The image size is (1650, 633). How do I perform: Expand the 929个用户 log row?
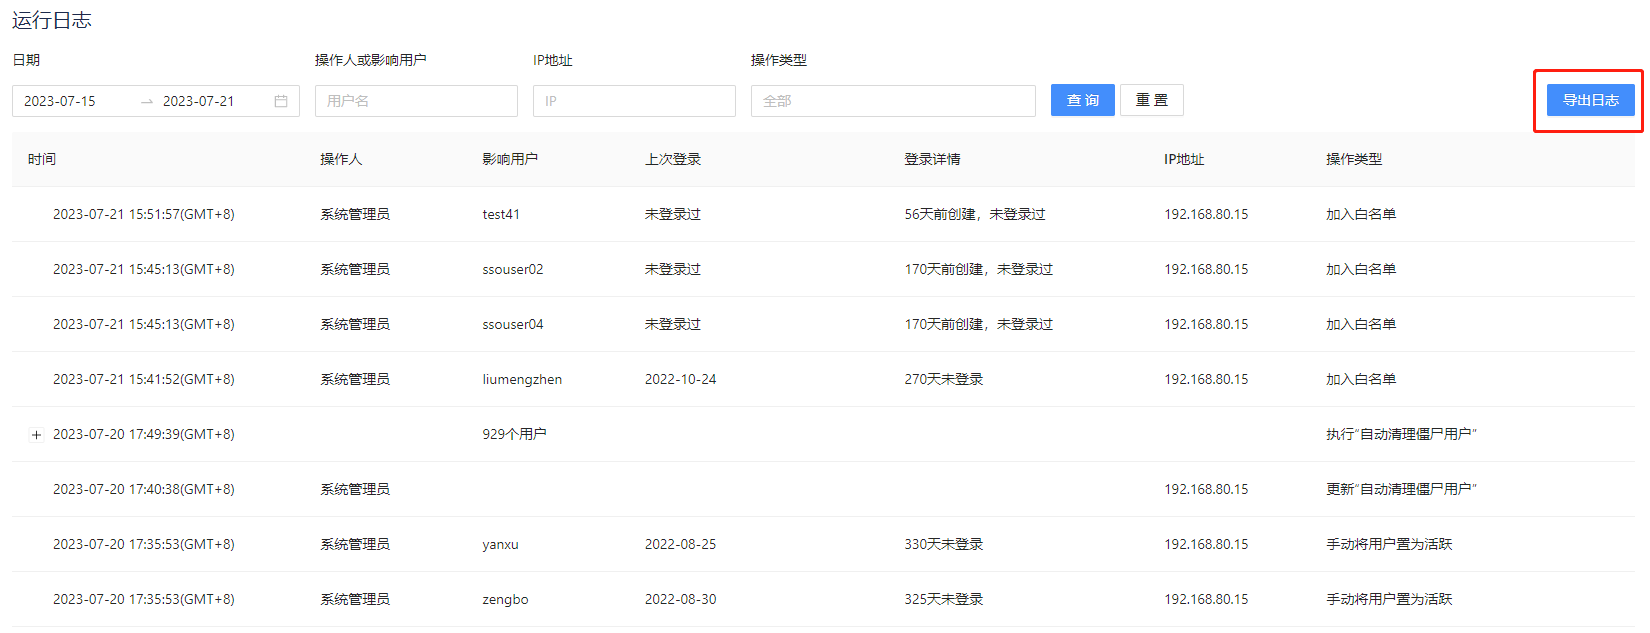[x=37, y=435]
